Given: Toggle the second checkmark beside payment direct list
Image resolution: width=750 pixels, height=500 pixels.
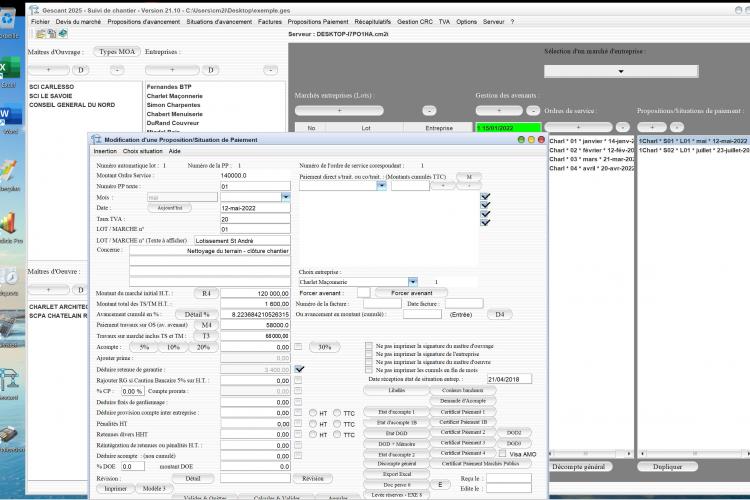Looking at the screenshot, I should (x=485, y=205).
